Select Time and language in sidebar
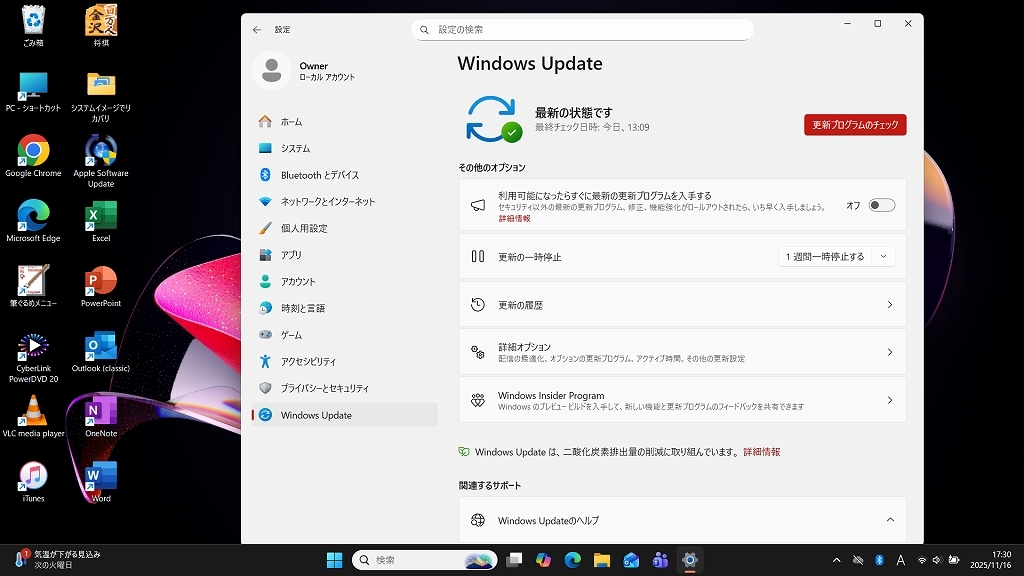1024x576 pixels. coord(345,308)
